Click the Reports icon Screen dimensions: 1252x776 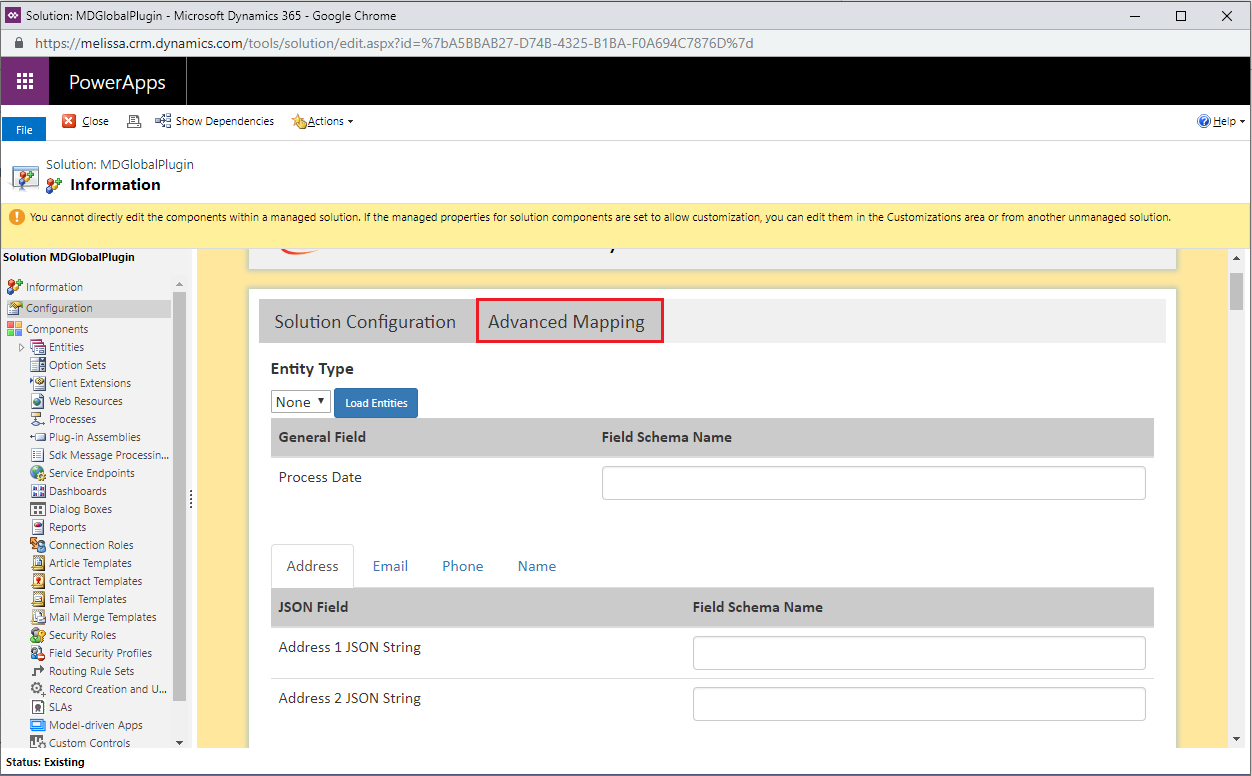pyautogui.click(x=38, y=527)
